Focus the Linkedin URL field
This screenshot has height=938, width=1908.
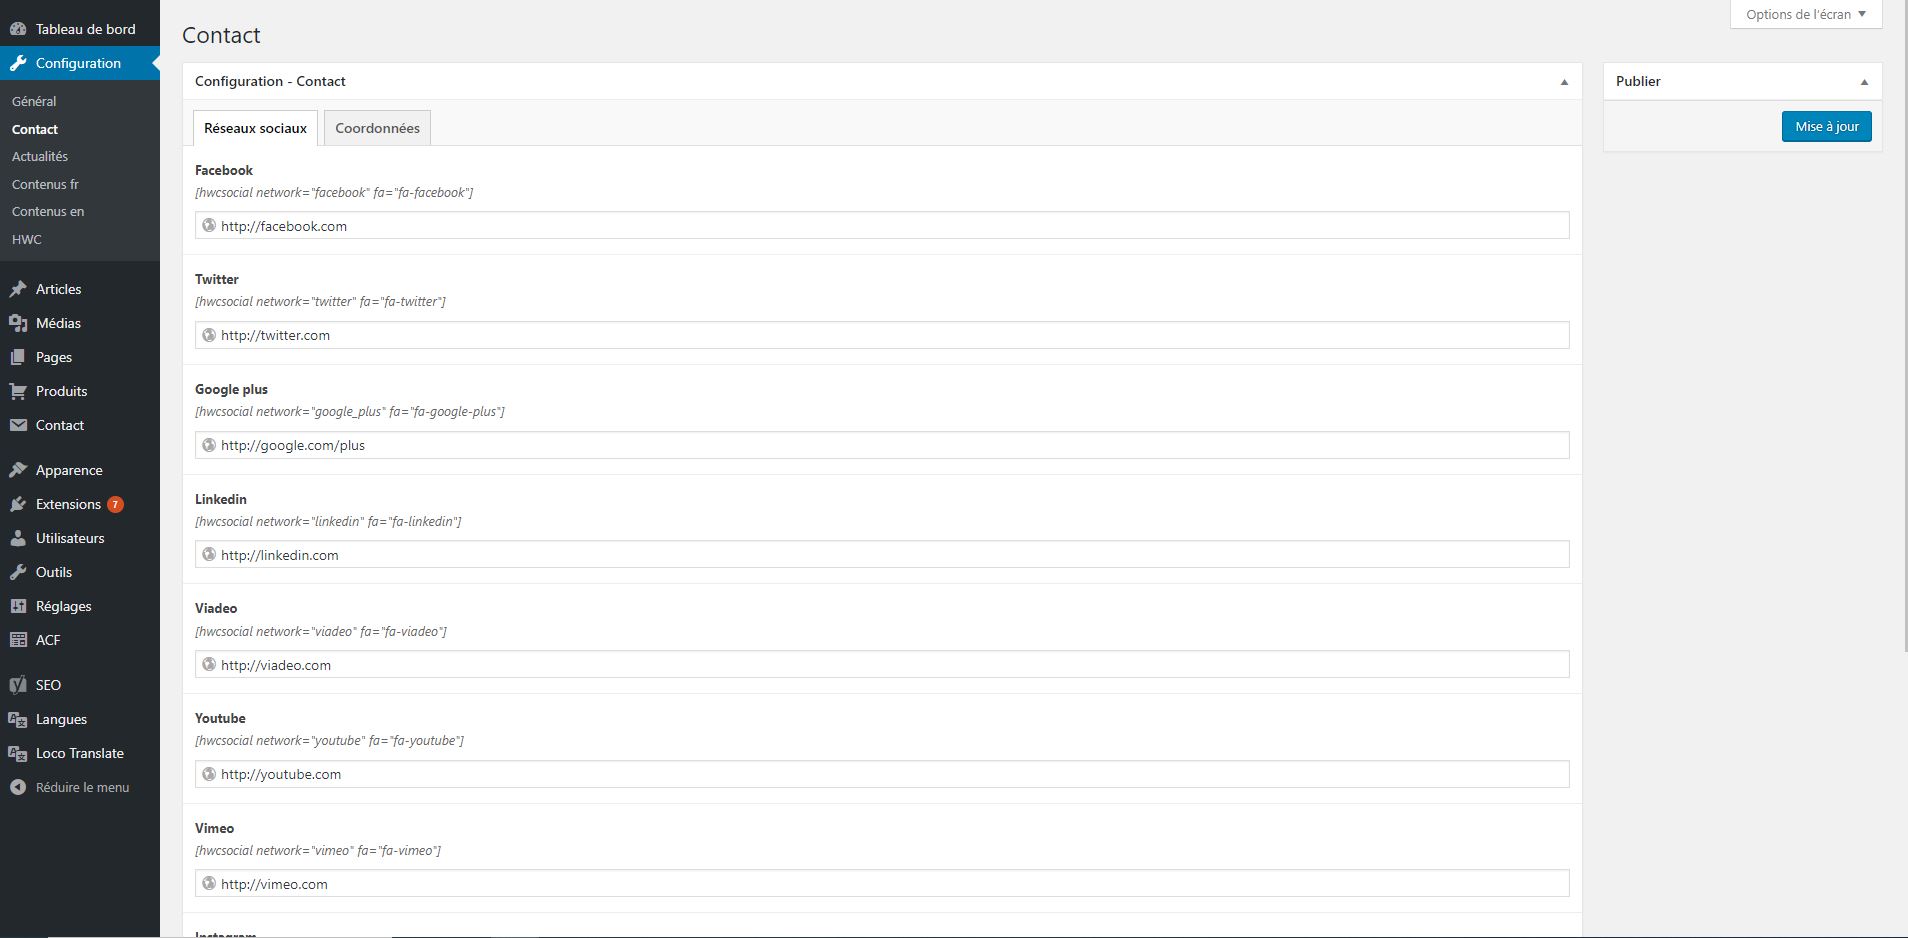click(882, 555)
